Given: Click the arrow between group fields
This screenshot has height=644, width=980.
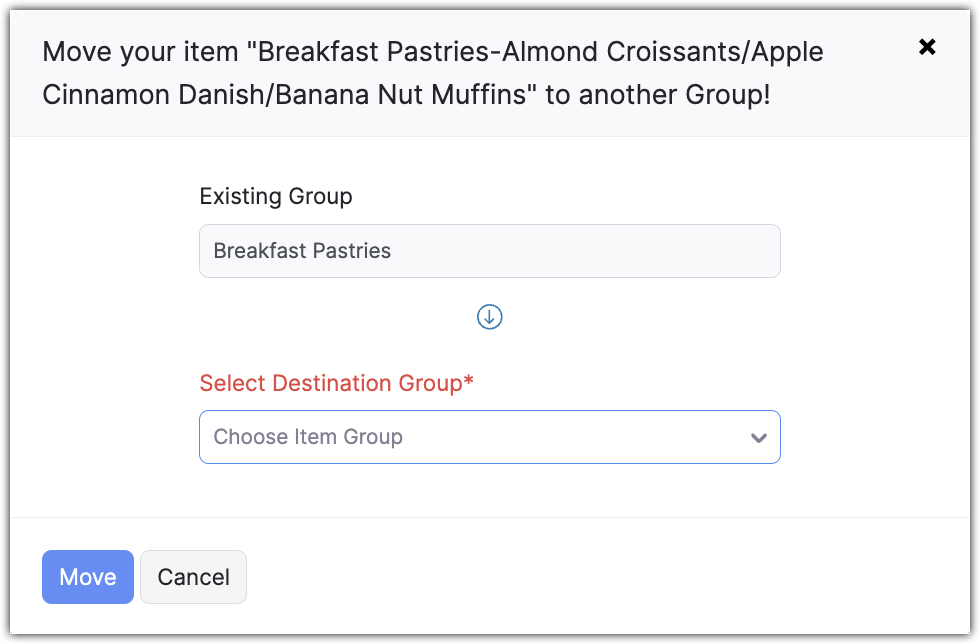Looking at the screenshot, I should click(489, 317).
